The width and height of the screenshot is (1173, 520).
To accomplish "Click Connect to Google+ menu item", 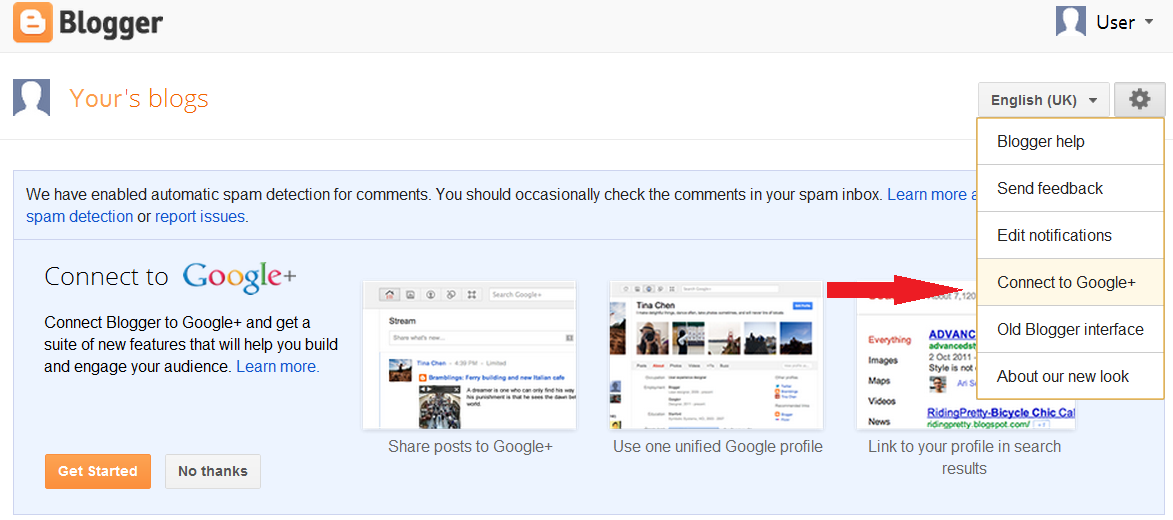I will pos(1066,282).
